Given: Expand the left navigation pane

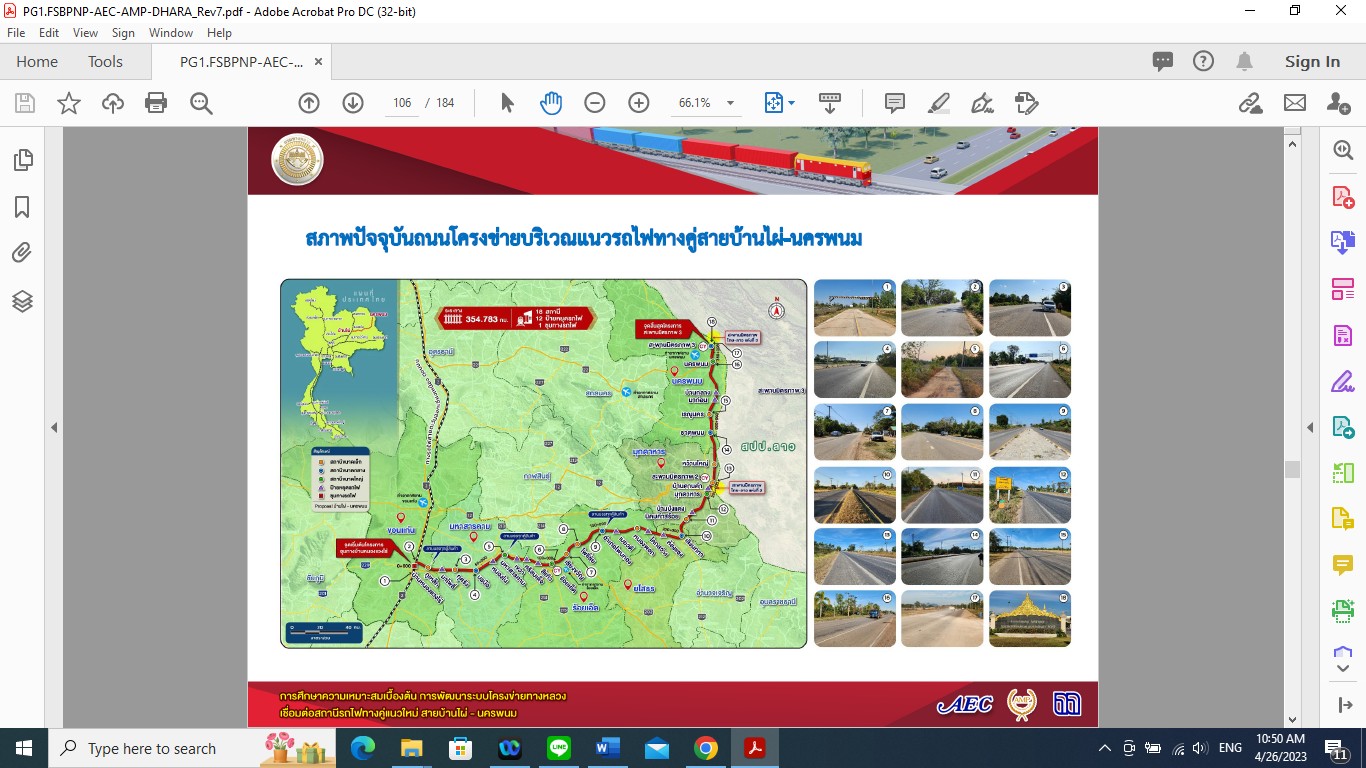Looking at the screenshot, I should (x=55, y=427).
